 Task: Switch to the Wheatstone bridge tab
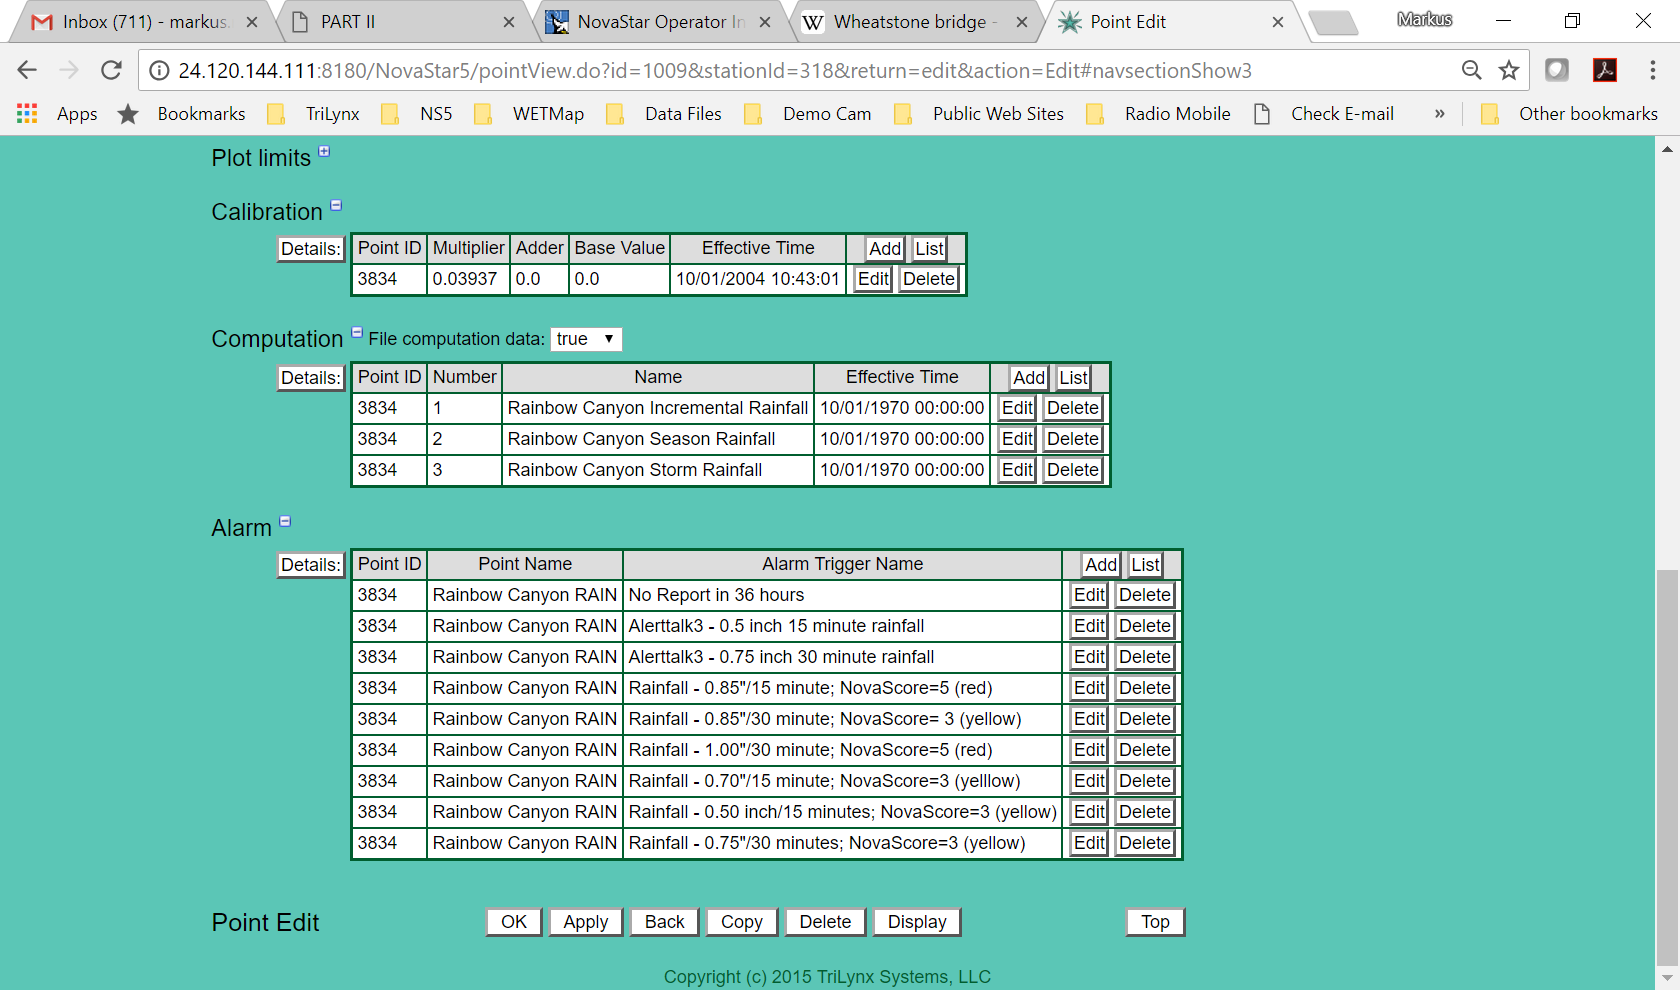[909, 22]
